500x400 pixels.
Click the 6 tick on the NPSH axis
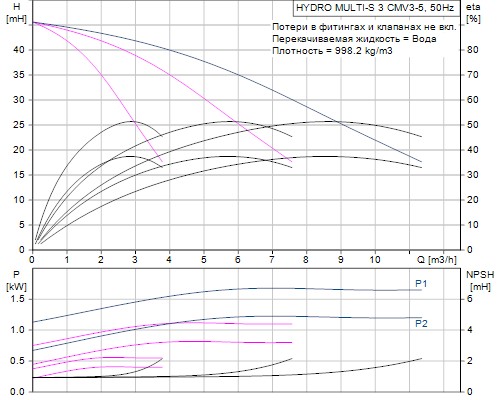(x=470, y=298)
